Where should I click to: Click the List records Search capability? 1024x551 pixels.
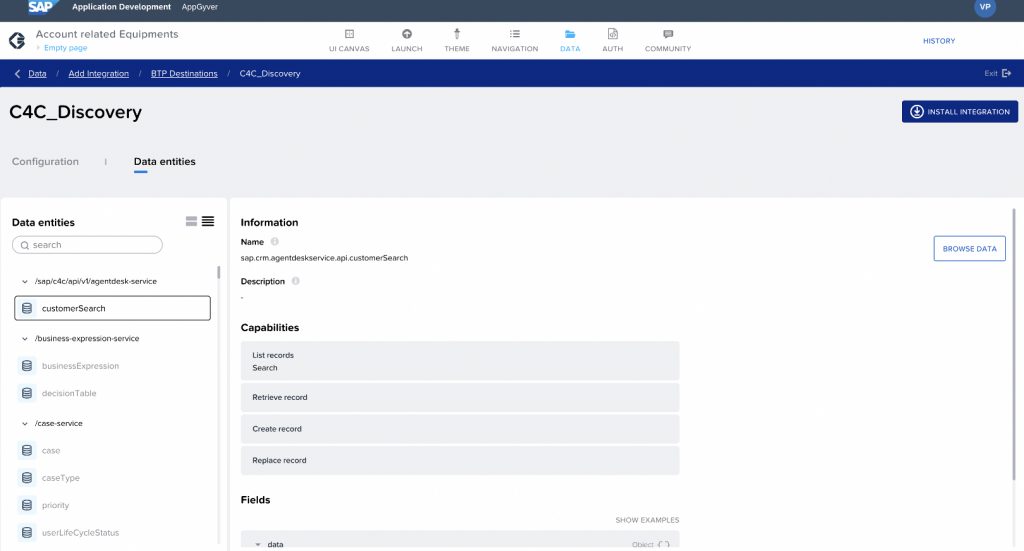(x=460, y=361)
